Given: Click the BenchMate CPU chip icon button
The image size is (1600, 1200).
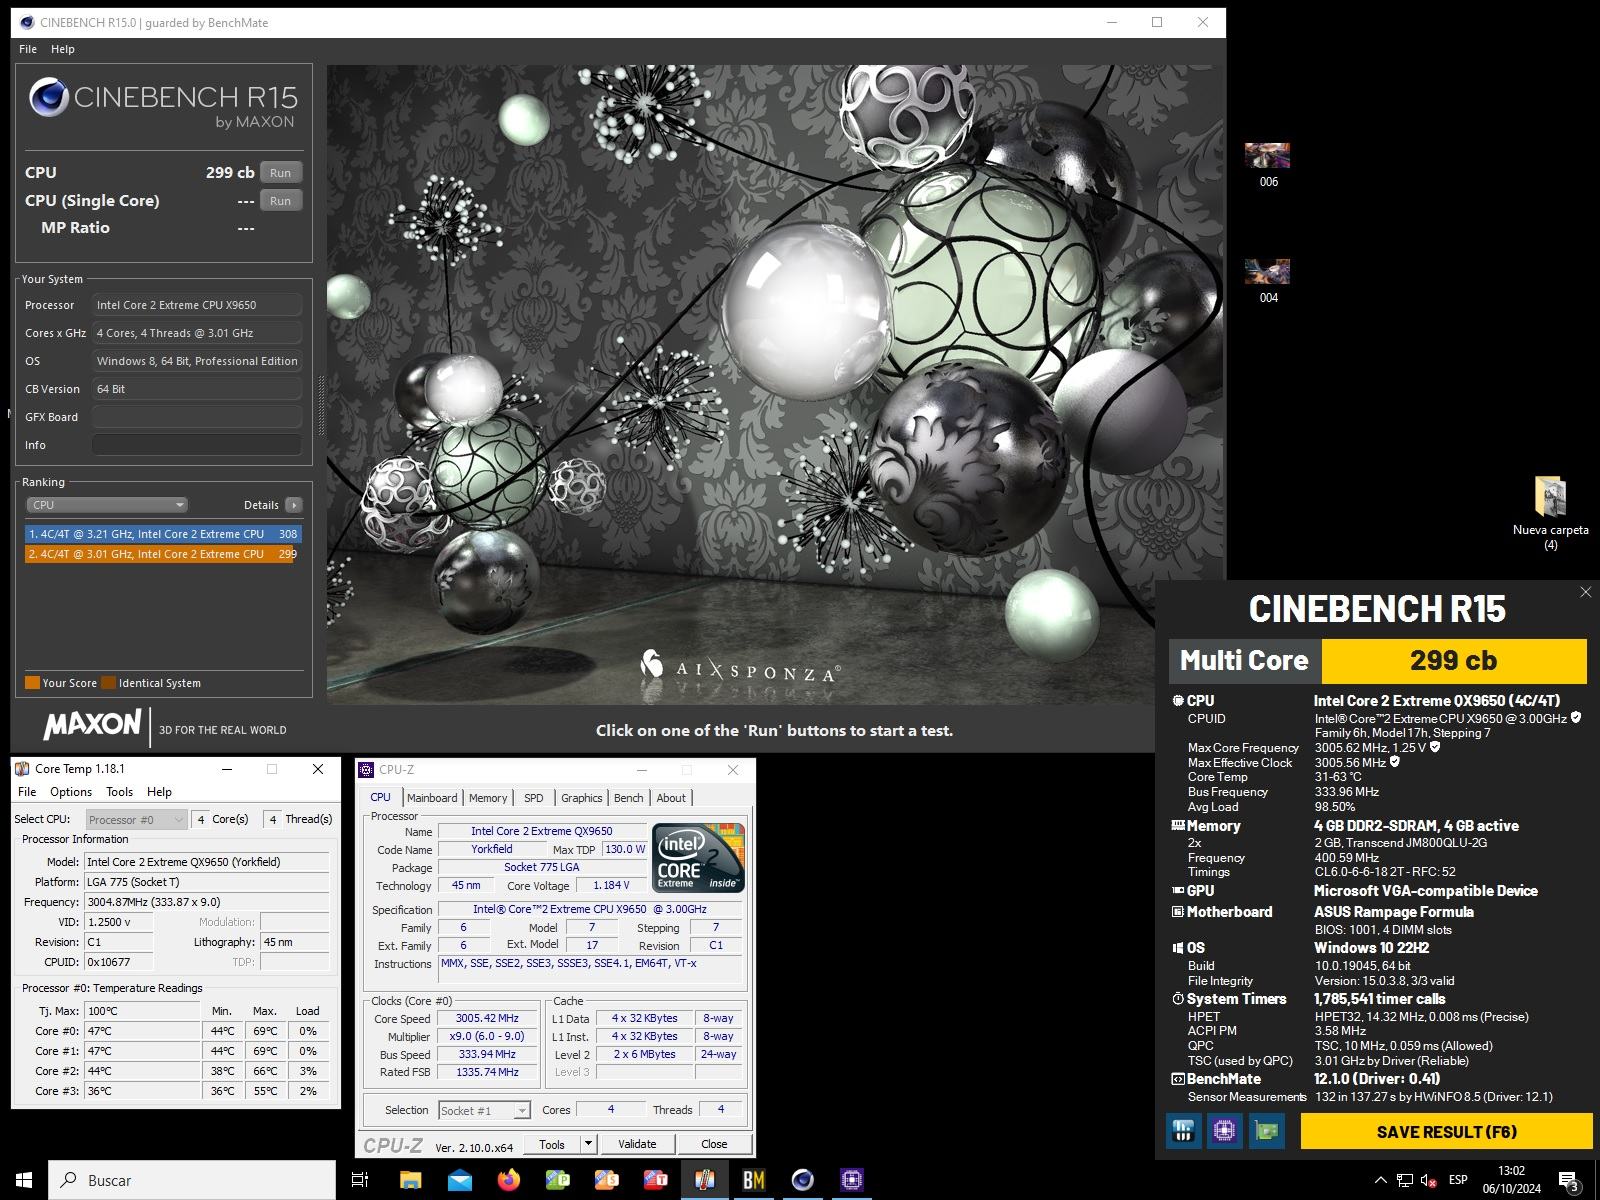Looking at the screenshot, I should [x=1225, y=1131].
